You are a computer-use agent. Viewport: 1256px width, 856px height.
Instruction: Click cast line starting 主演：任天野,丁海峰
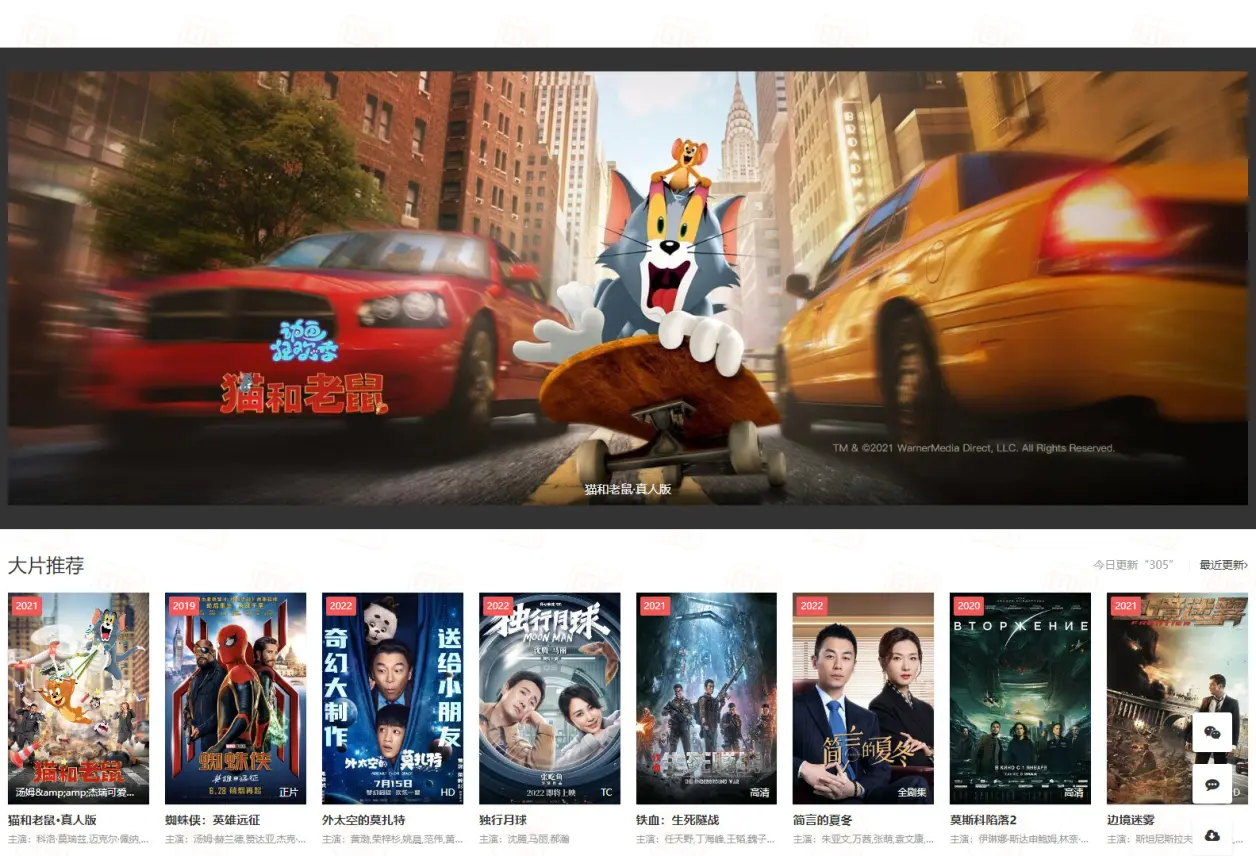706,840
